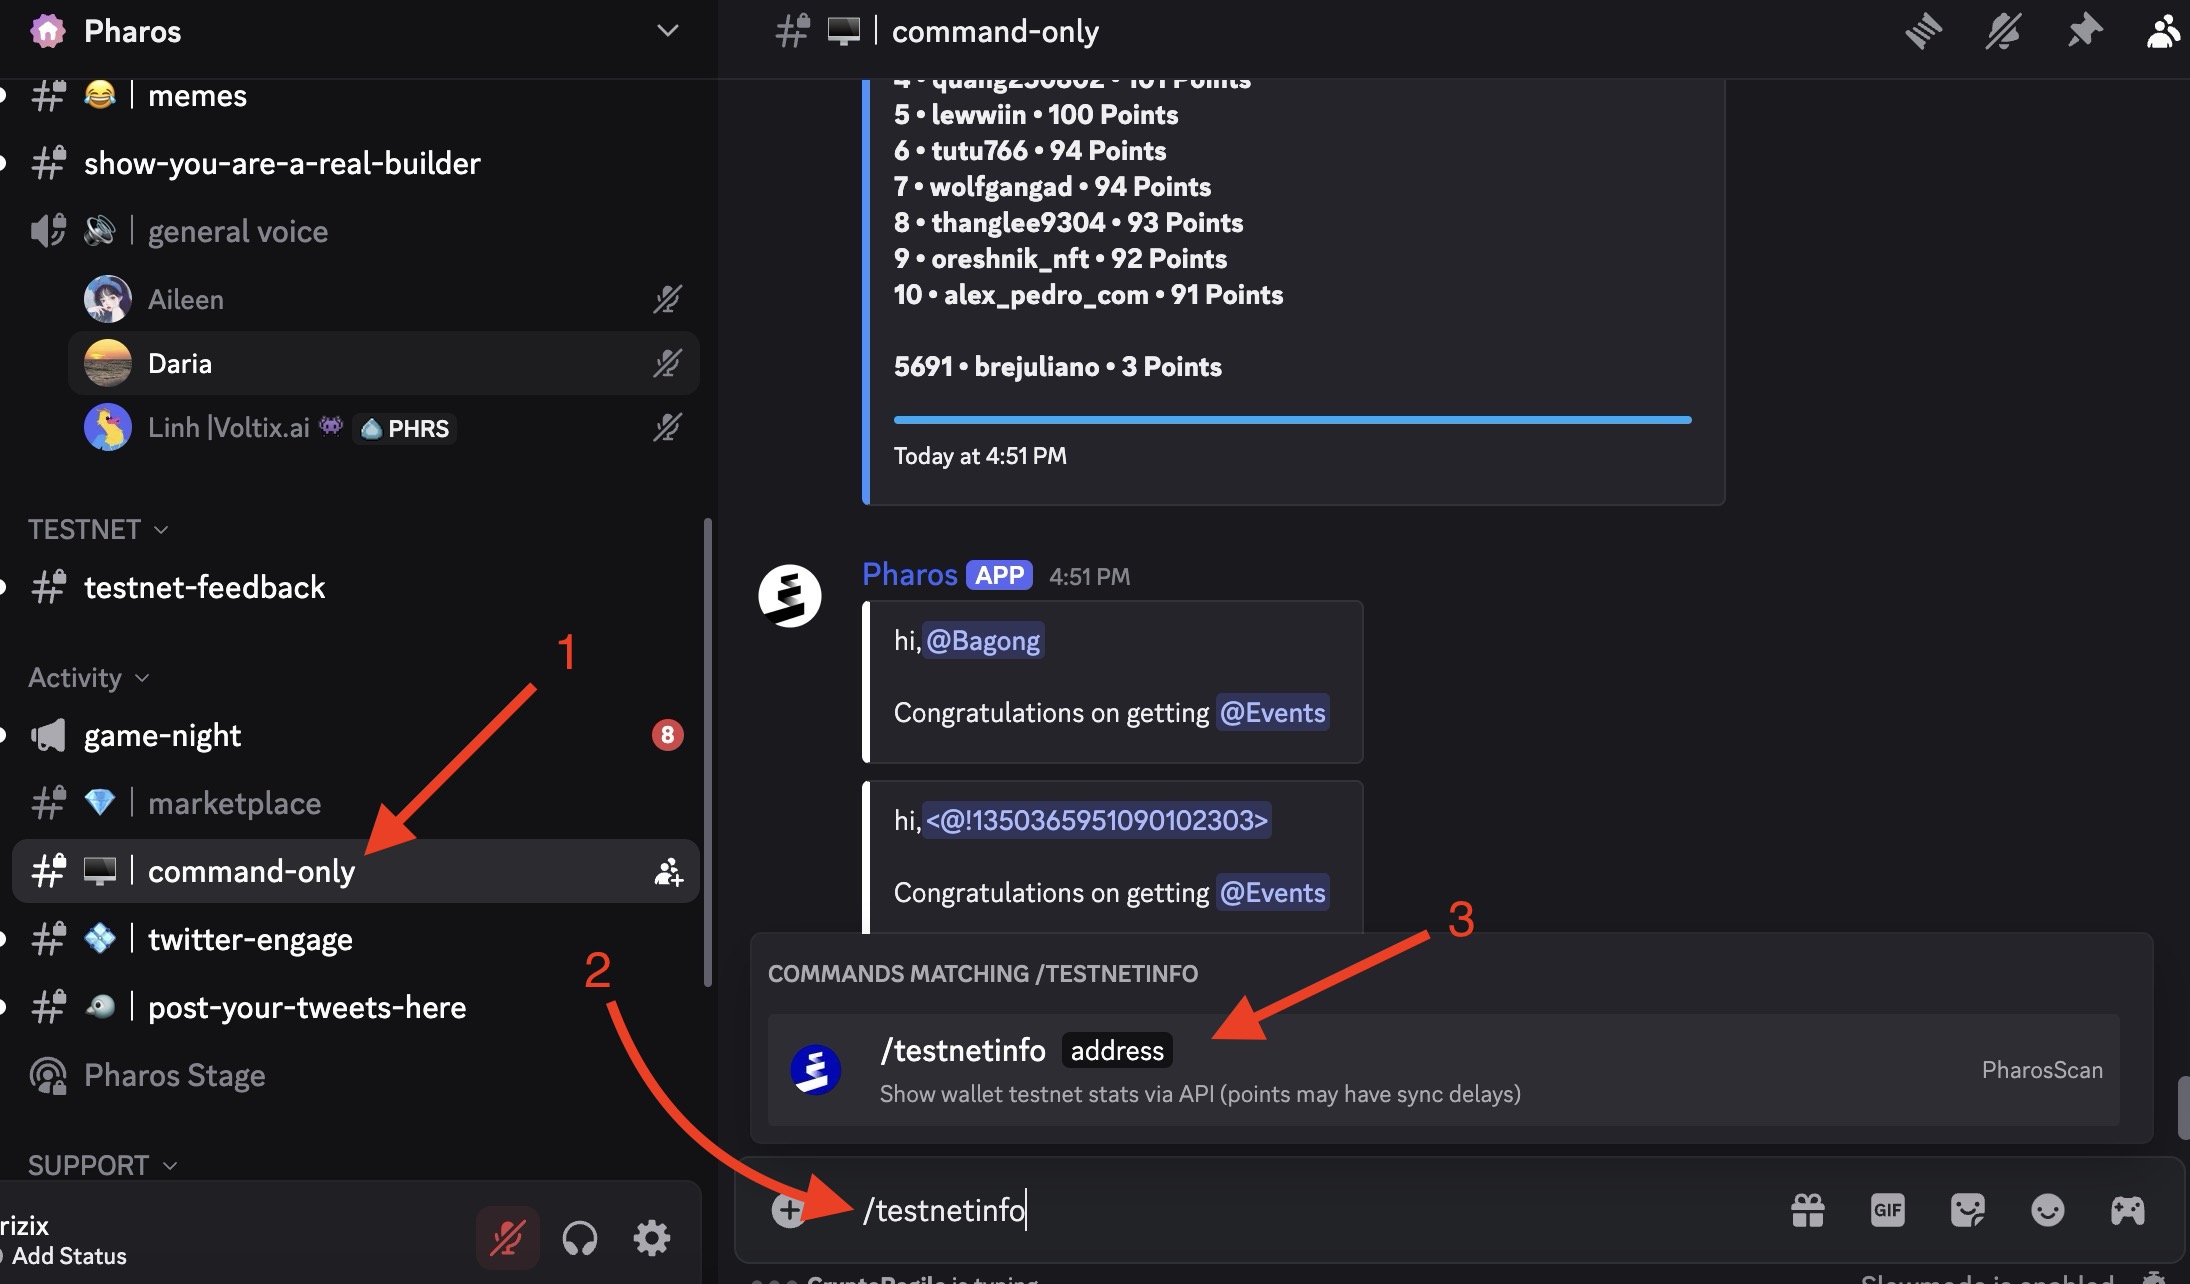Collapse the TESTNET category
The width and height of the screenshot is (2190, 1284).
[x=98, y=529]
